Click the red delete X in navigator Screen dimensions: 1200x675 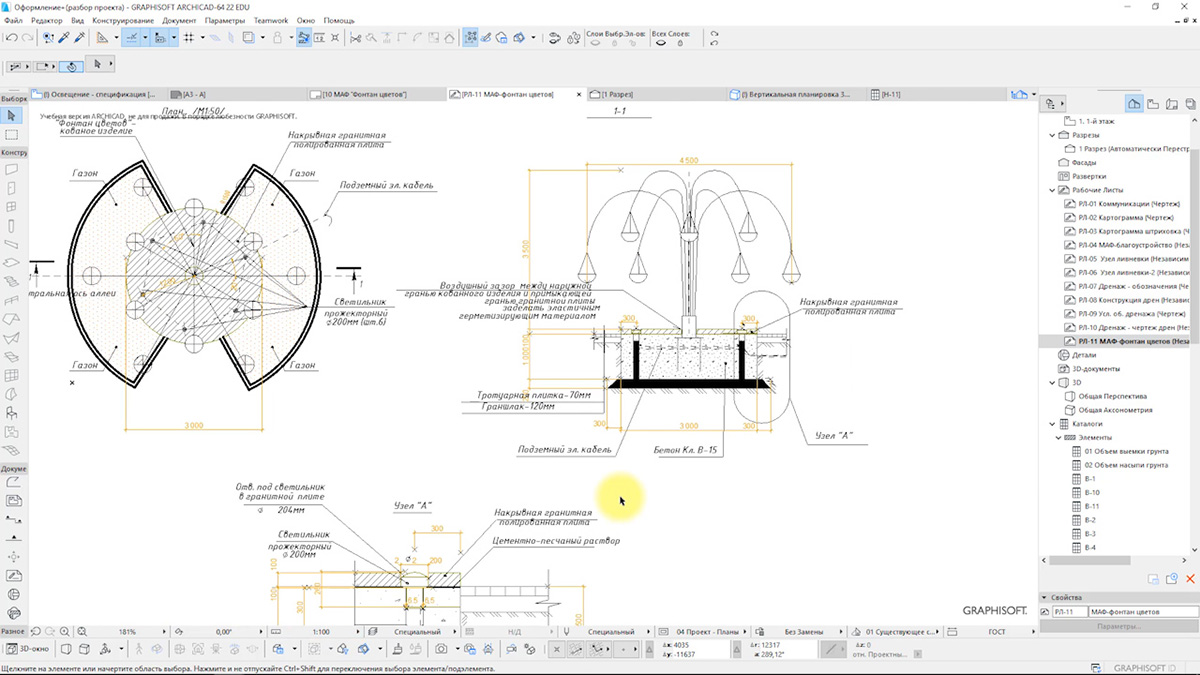[1190, 579]
